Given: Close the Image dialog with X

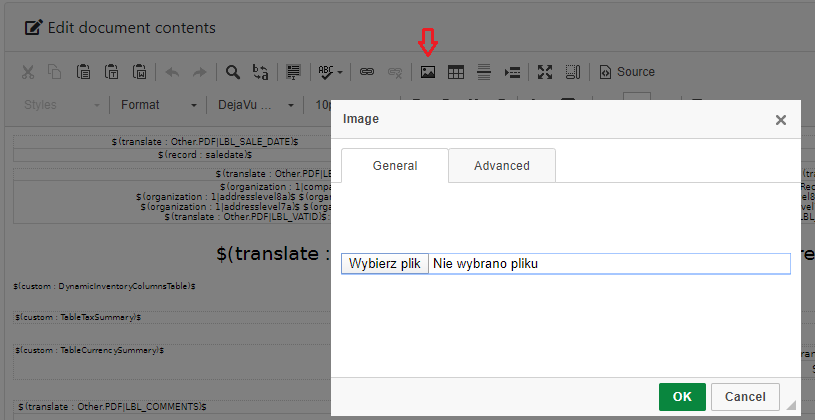Looking at the screenshot, I should tap(781, 120).
